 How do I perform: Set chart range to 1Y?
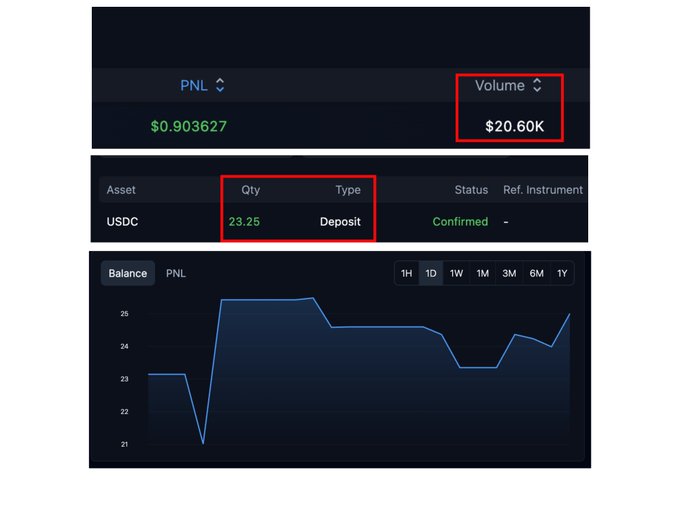562,273
